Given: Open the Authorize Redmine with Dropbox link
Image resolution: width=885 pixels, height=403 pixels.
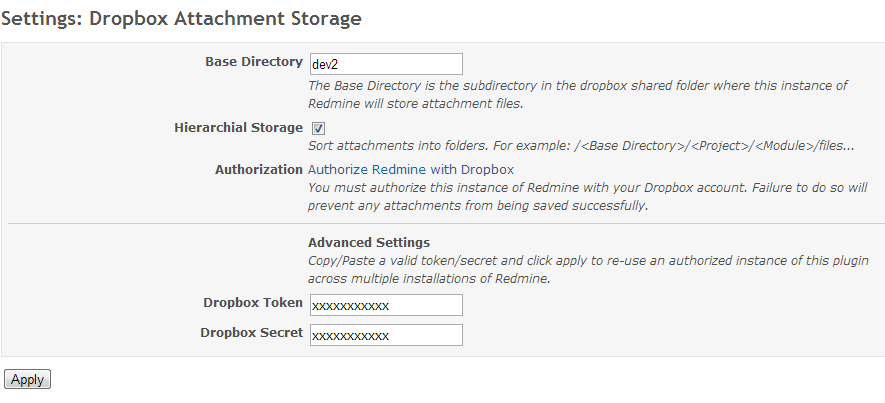Looking at the screenshot, I should click(411, 169).
